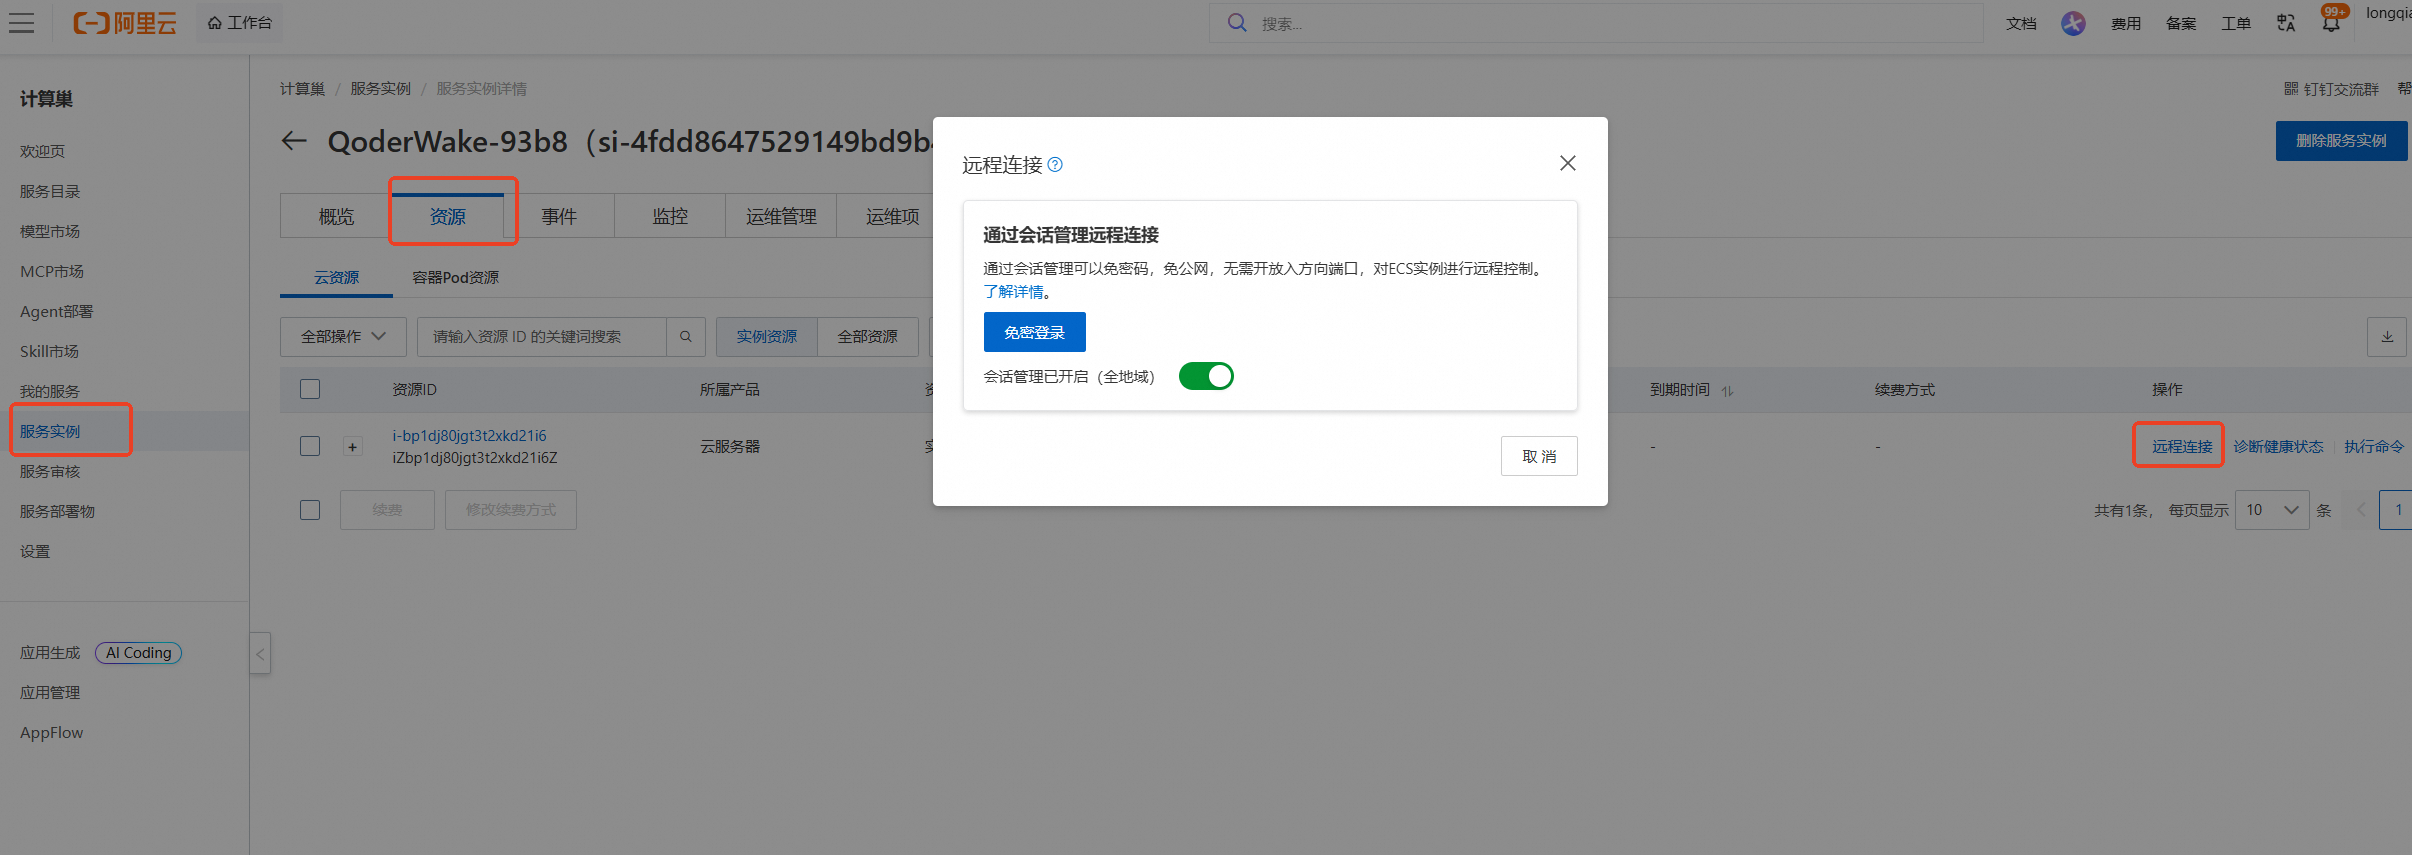
Task: Click page number 1 in pagination
Action: (2397, 510)
